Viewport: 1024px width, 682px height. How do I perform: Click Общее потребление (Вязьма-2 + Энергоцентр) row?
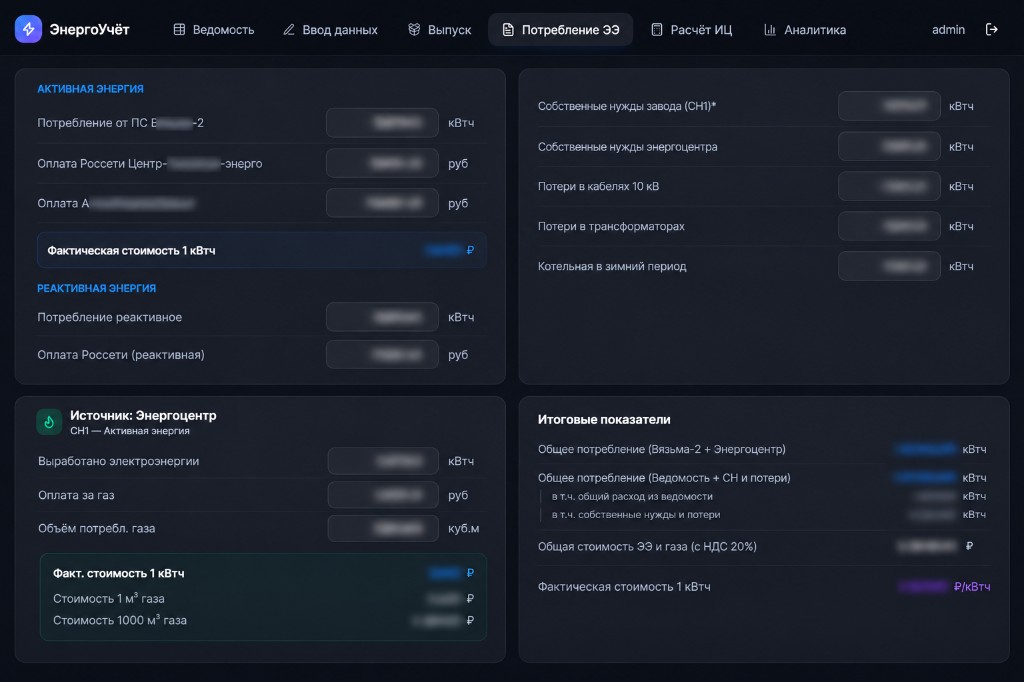click(762, 449)
